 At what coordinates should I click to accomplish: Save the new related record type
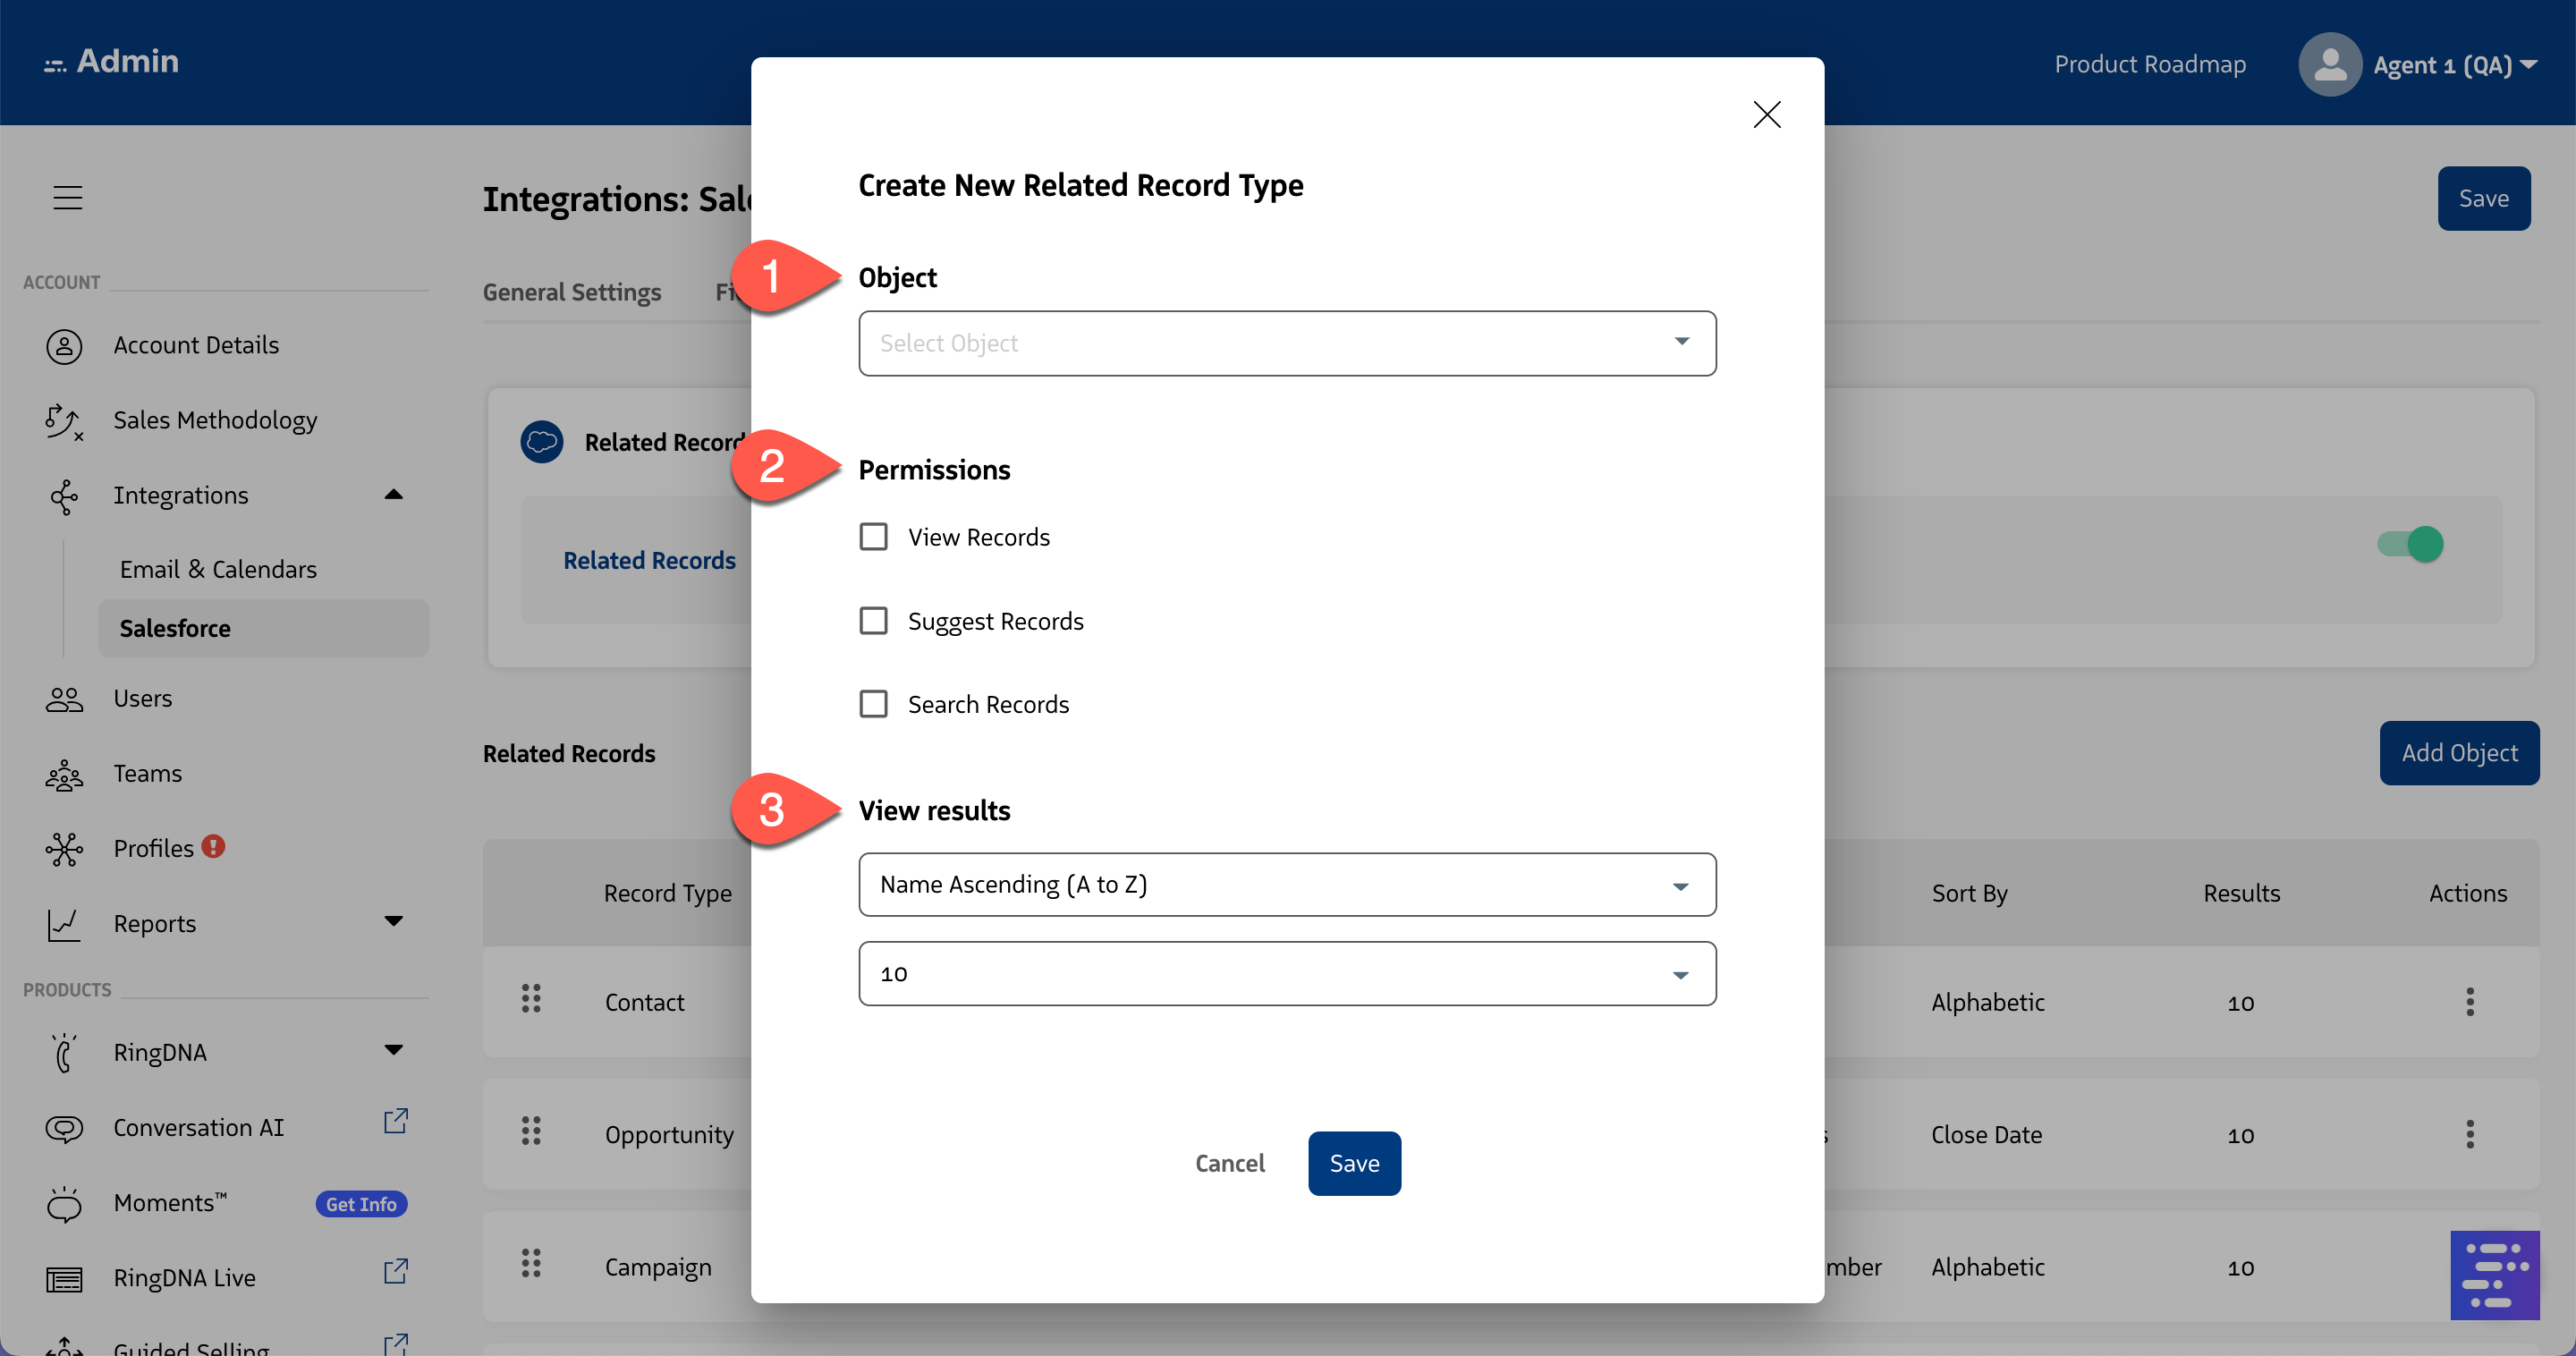click(x=1354, y=1163)
